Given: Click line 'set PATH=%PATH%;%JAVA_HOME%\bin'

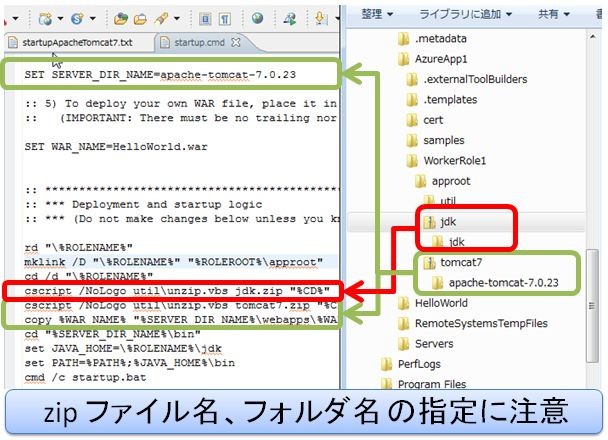Looking at the screenshot, I should (x=130, y=363).
